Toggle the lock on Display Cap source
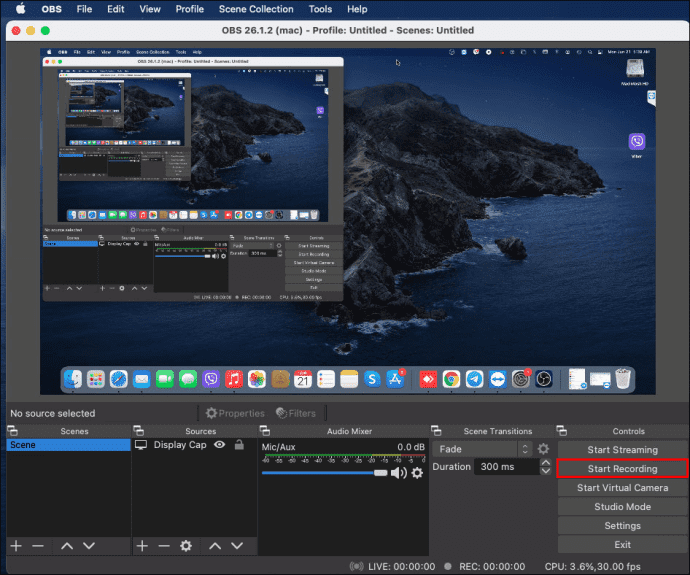This screenshot has height=575, width=690. 239,445
